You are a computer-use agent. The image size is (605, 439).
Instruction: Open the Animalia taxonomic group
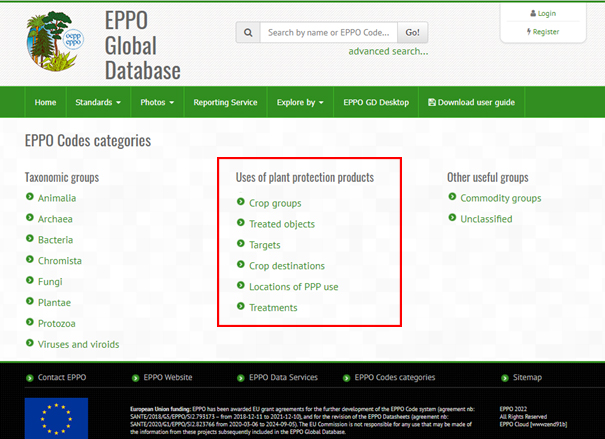click(x=57, y=198)
